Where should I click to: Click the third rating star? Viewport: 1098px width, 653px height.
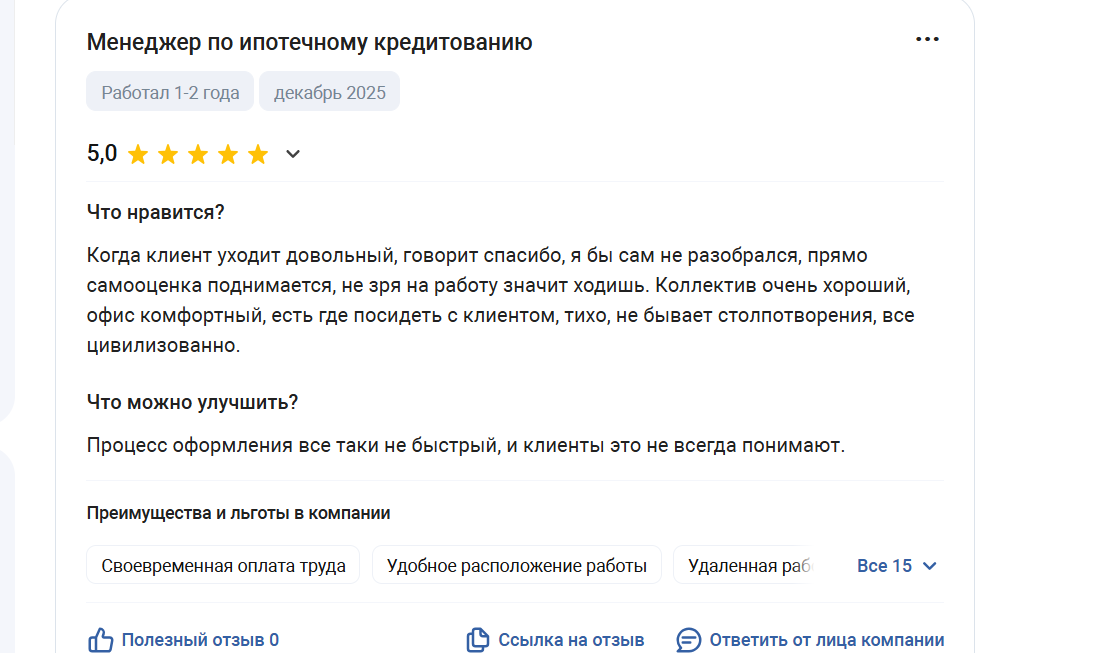[198, 154]
